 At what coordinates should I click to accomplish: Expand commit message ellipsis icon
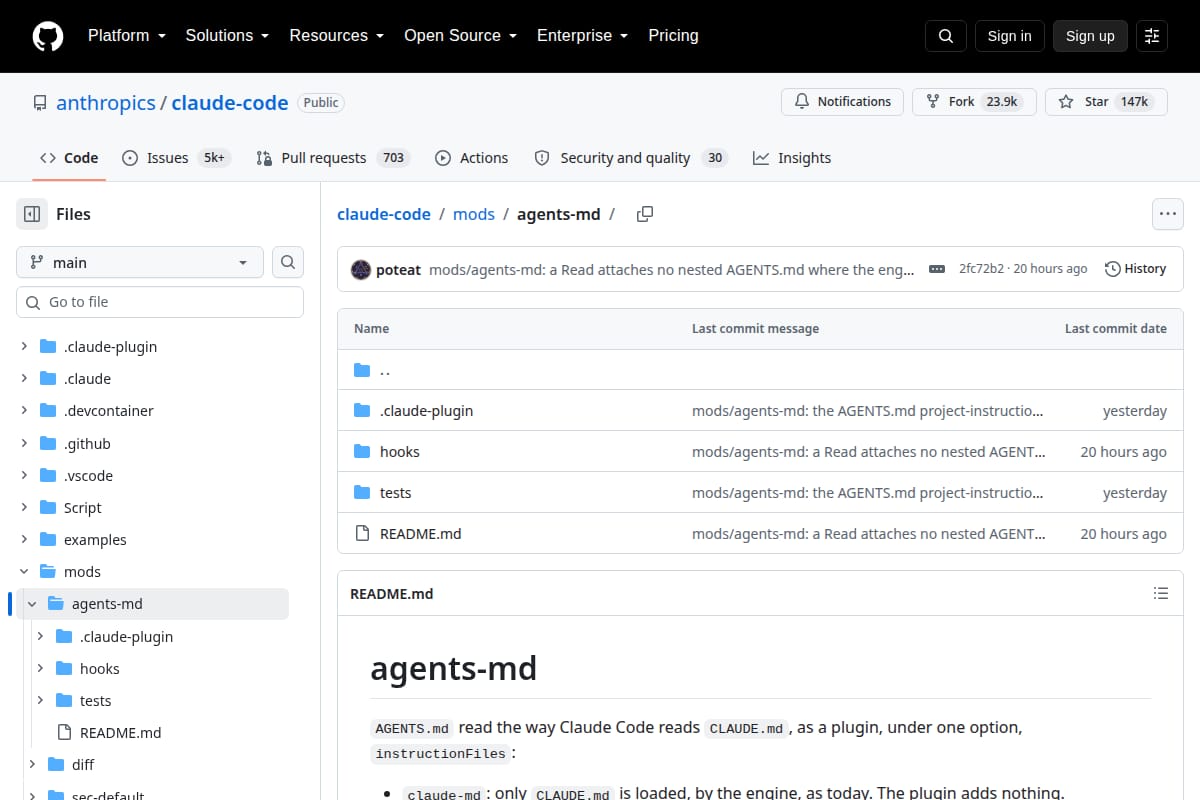click(937, 269)
